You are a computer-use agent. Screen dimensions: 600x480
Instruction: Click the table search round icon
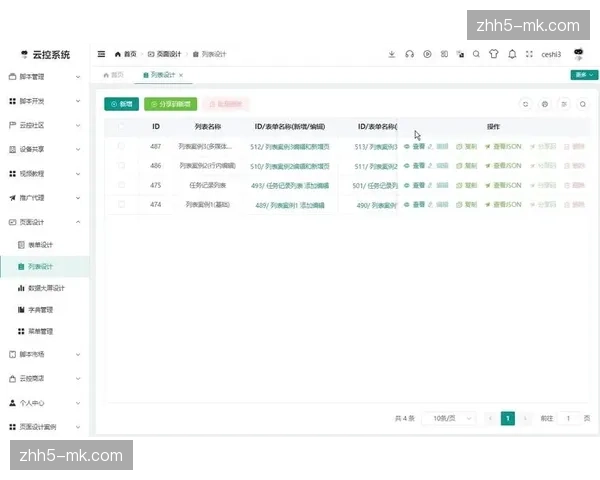[x=582, y=104]
